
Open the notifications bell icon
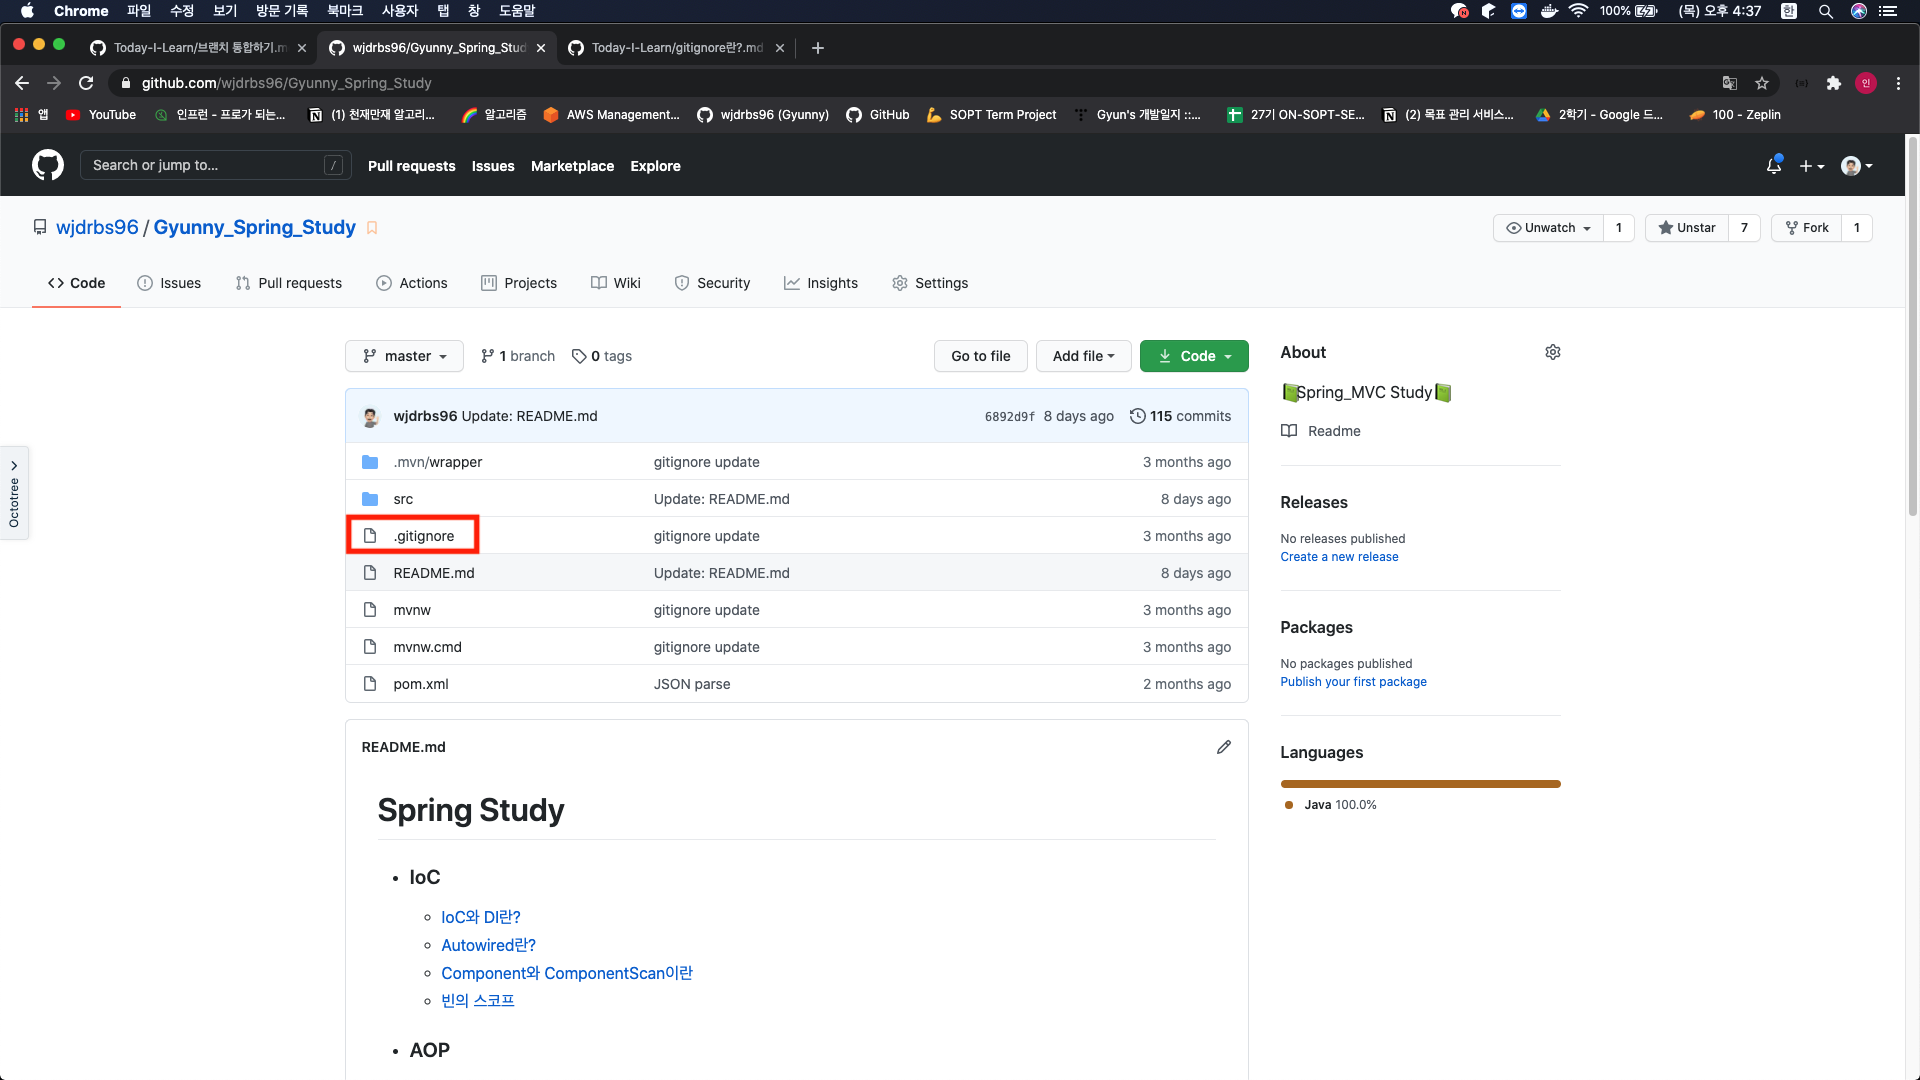[x=1773, y=166]
